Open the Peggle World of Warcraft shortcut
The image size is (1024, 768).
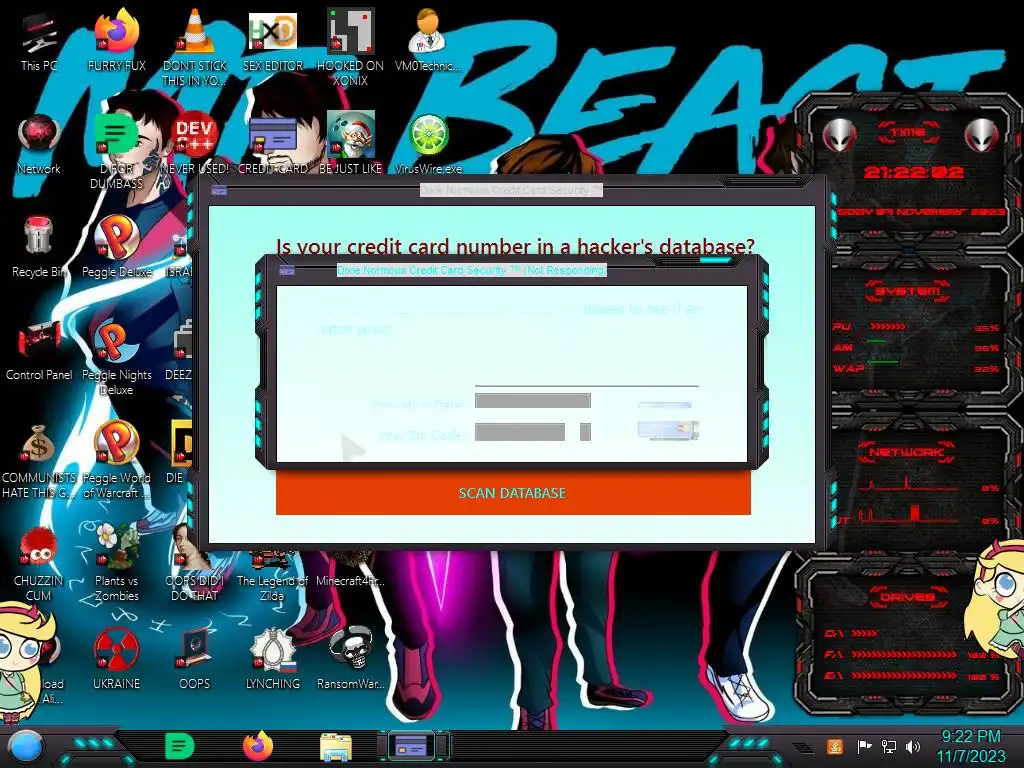point(116,444)
